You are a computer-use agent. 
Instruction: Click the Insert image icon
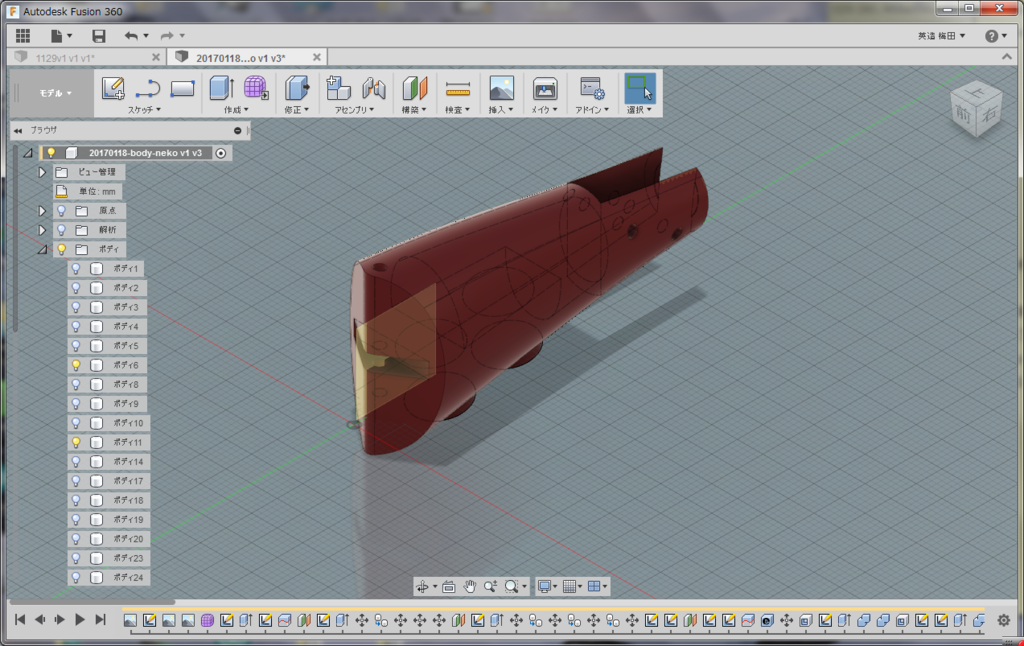502,88
